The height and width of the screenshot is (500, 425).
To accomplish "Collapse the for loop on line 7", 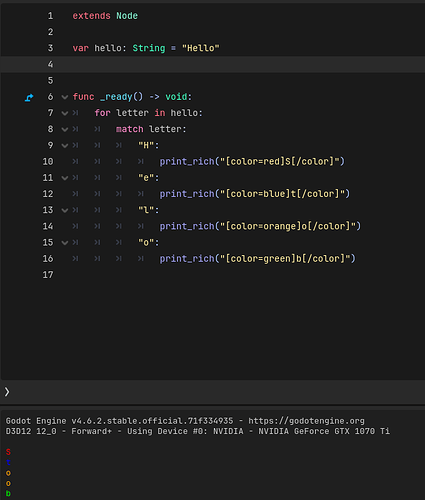I will [65, 113].
